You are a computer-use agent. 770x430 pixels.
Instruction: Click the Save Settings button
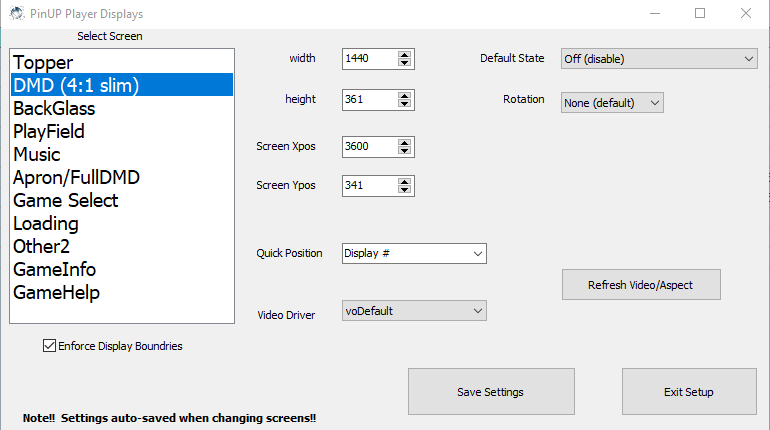point(491,392)
